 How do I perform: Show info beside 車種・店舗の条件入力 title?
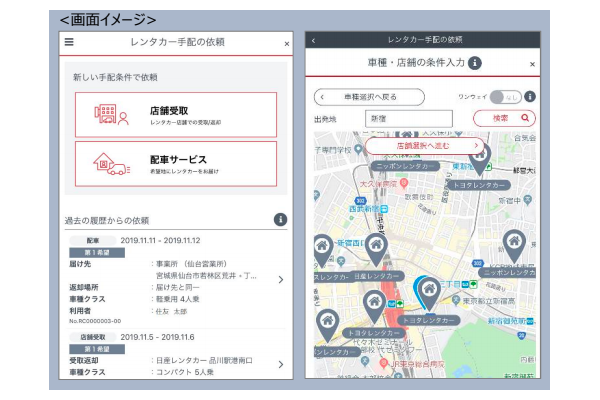(x=475, y=62)
